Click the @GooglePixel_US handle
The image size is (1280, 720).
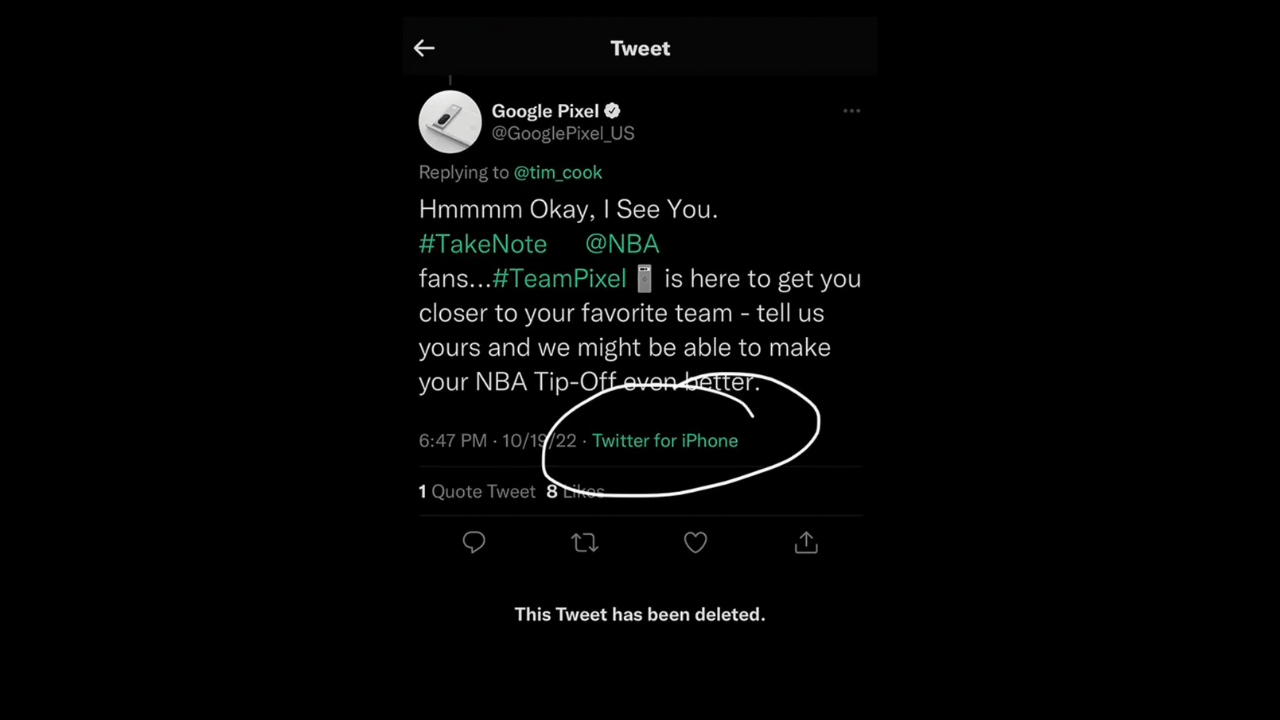pyautogui.click(x=562, y=133)
